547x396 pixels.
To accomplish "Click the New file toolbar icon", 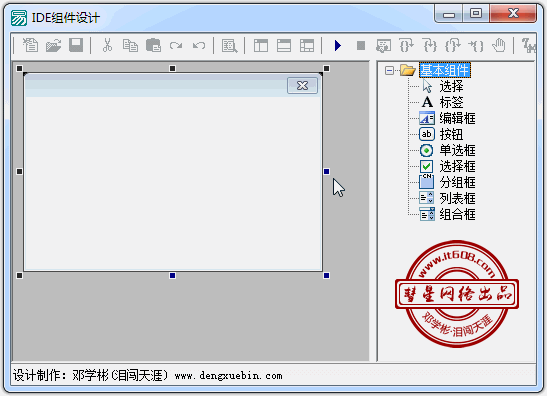I will coord(30,45).
